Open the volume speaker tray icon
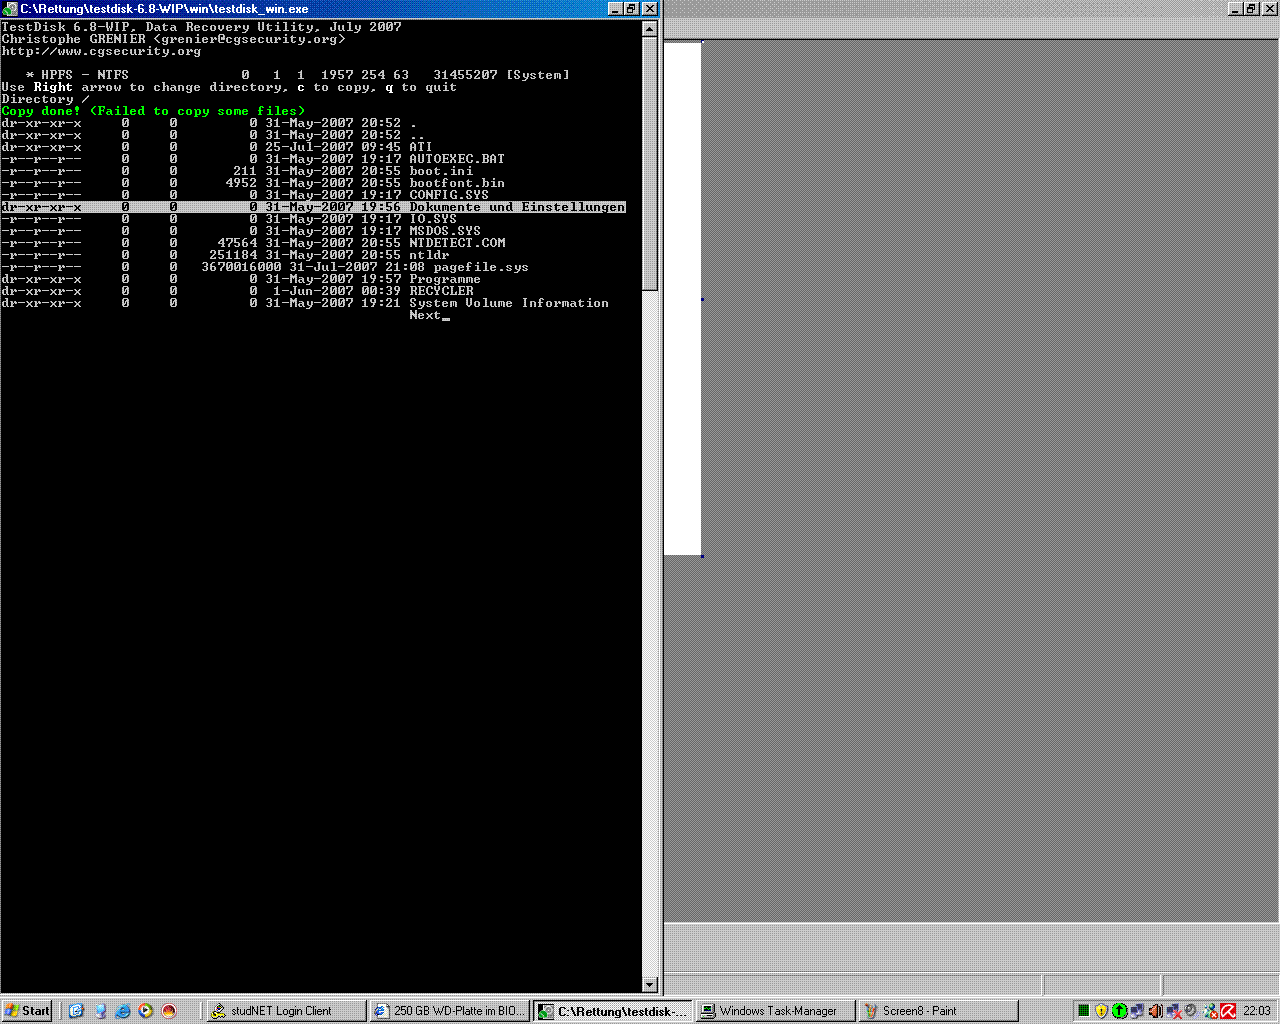Viewport: 1280px width, 1024px height. 1155,1011
